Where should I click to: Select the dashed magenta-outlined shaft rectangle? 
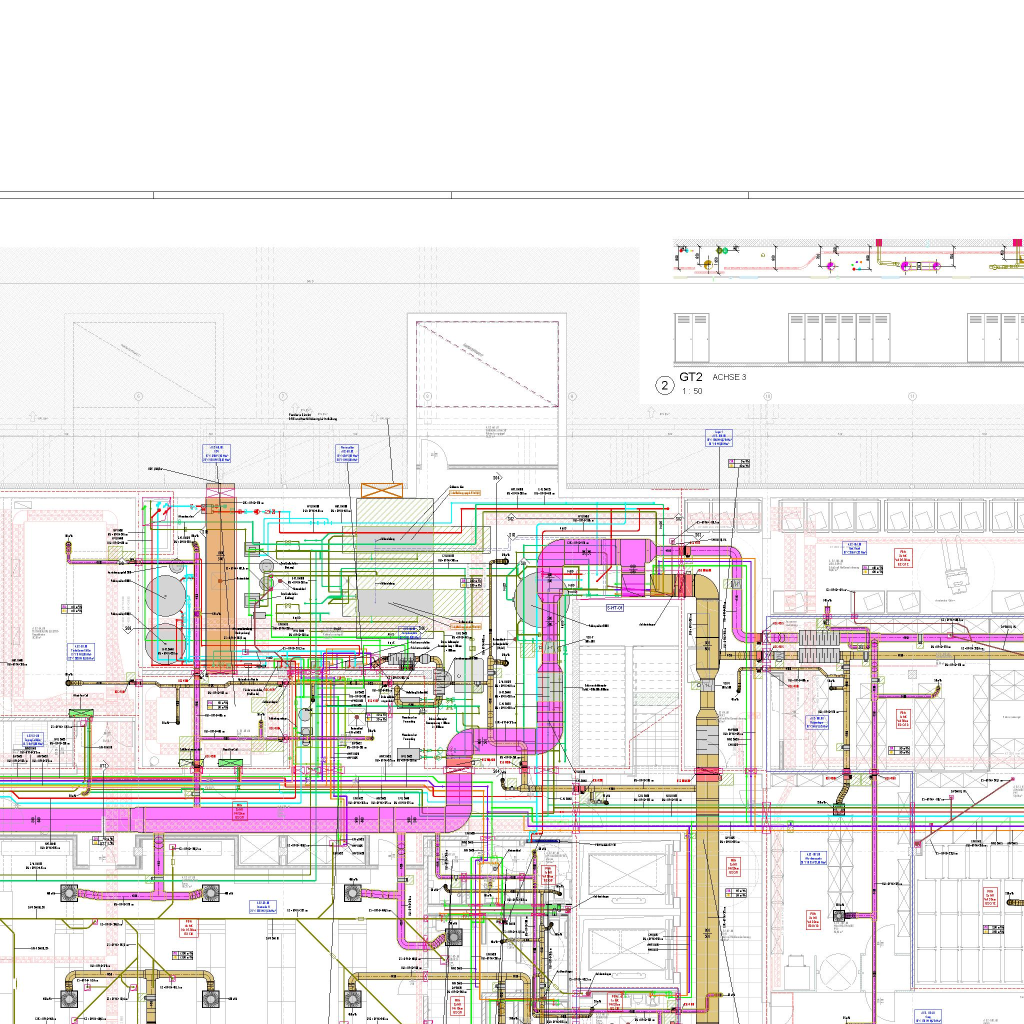click(487, 364)
